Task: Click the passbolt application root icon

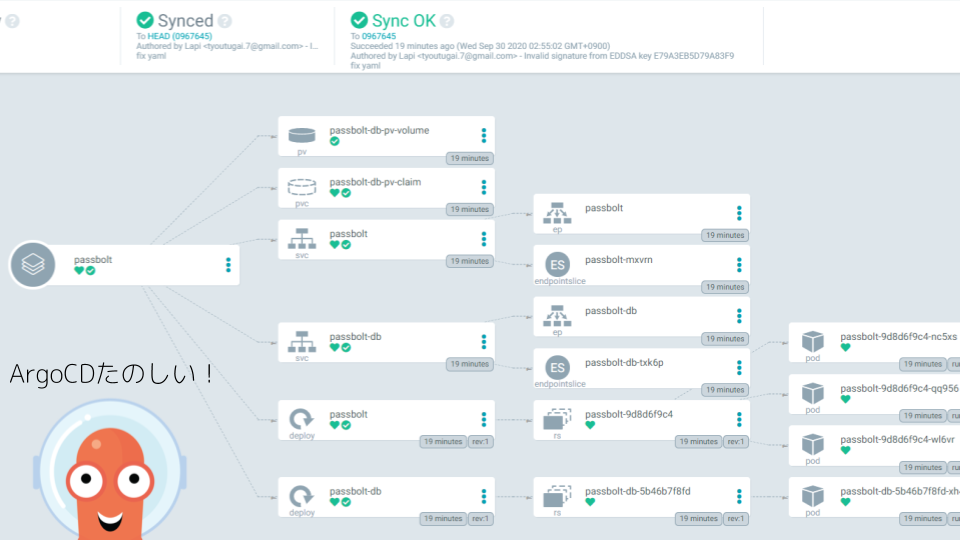Action: (32, 264)
